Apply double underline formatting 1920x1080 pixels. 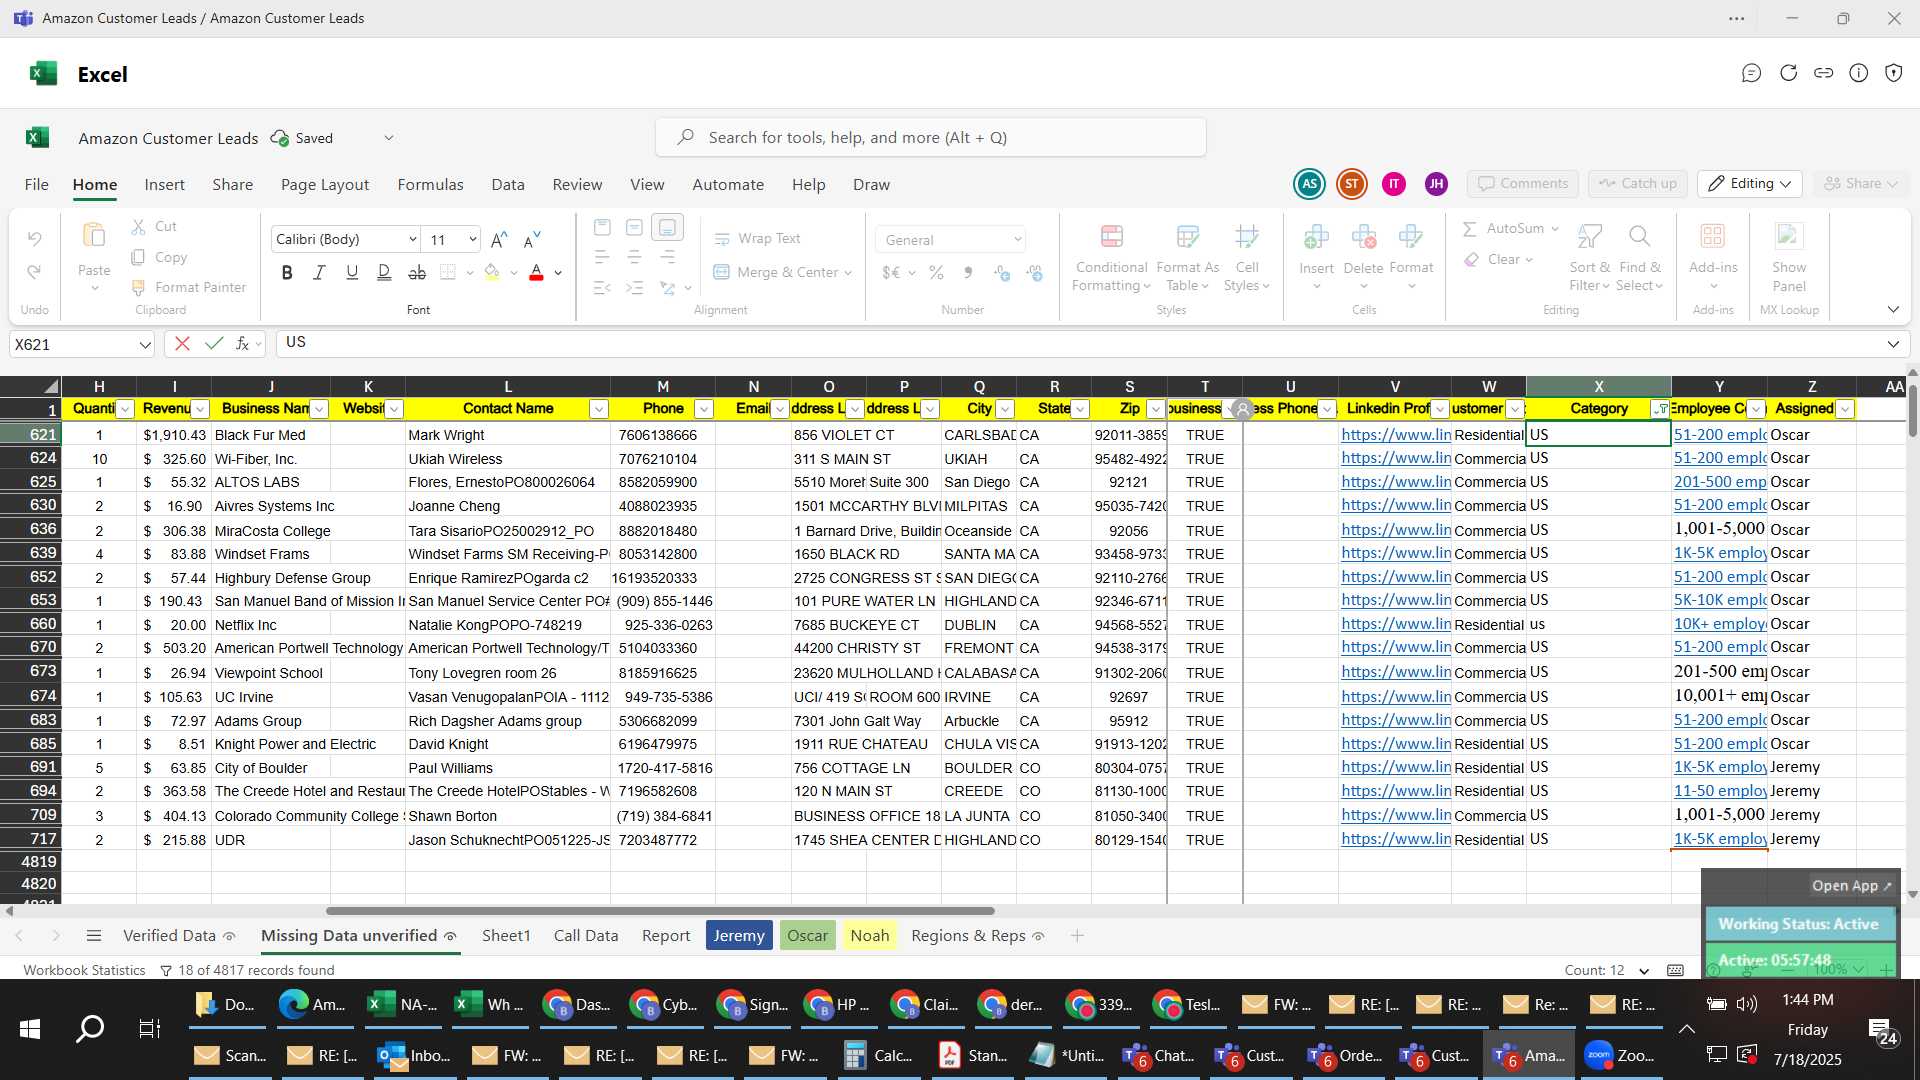(384, 273)
